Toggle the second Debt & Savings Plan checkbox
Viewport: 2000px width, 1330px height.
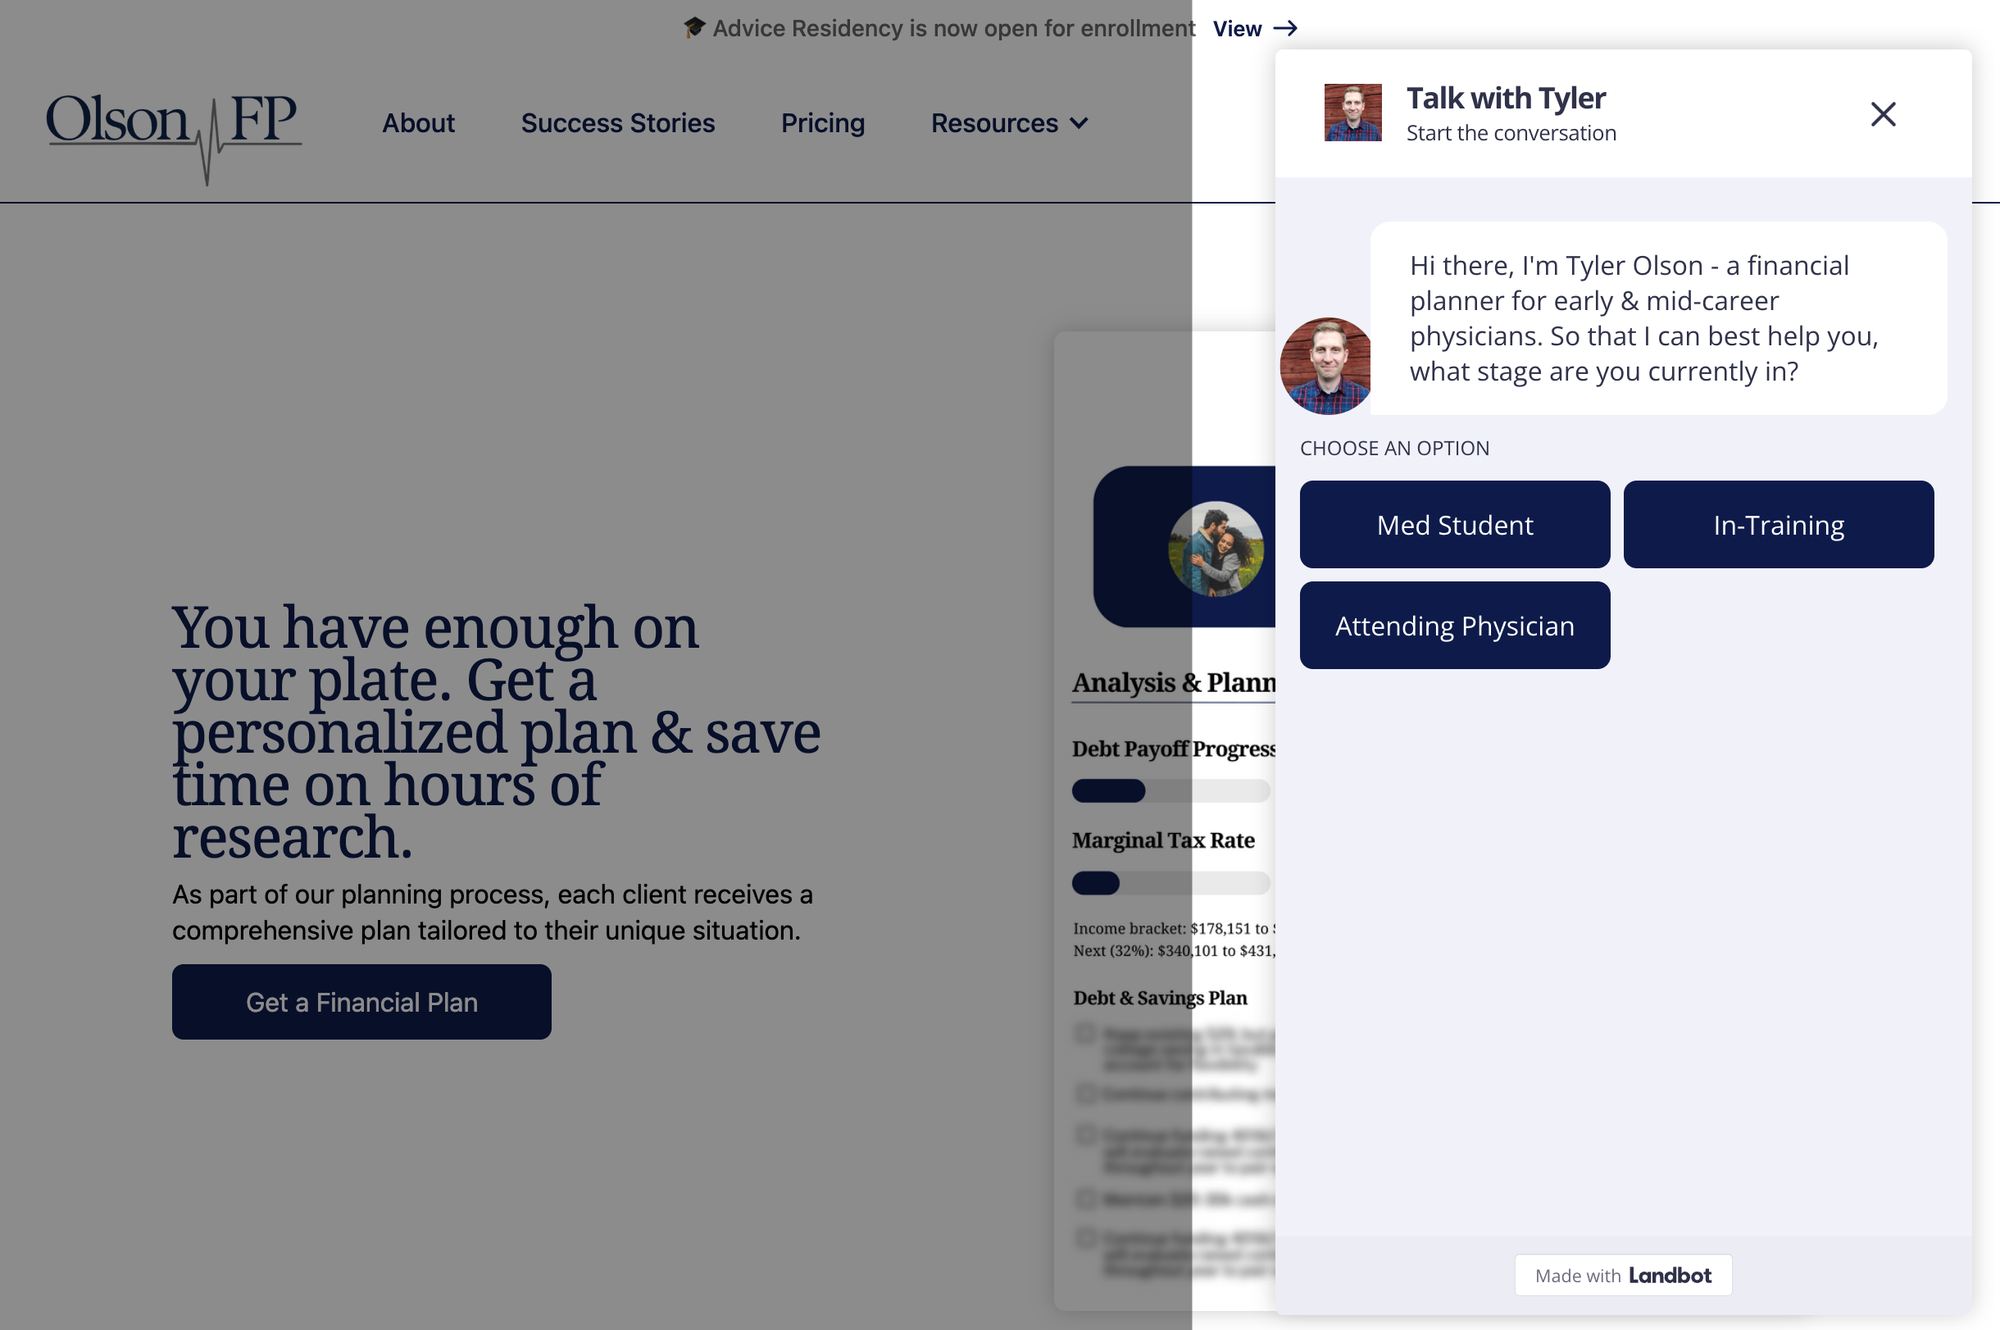[x=1085, y=1093]
